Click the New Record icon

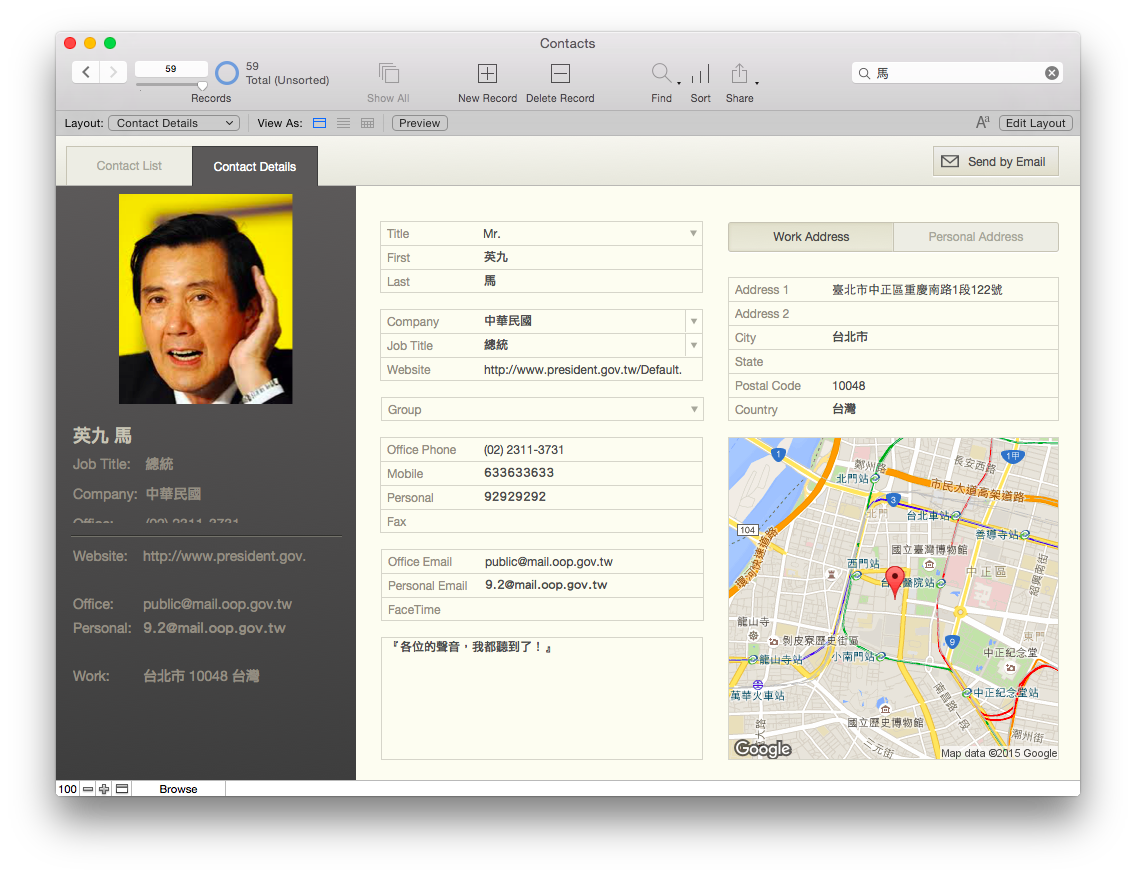click(x=487, y=74)
